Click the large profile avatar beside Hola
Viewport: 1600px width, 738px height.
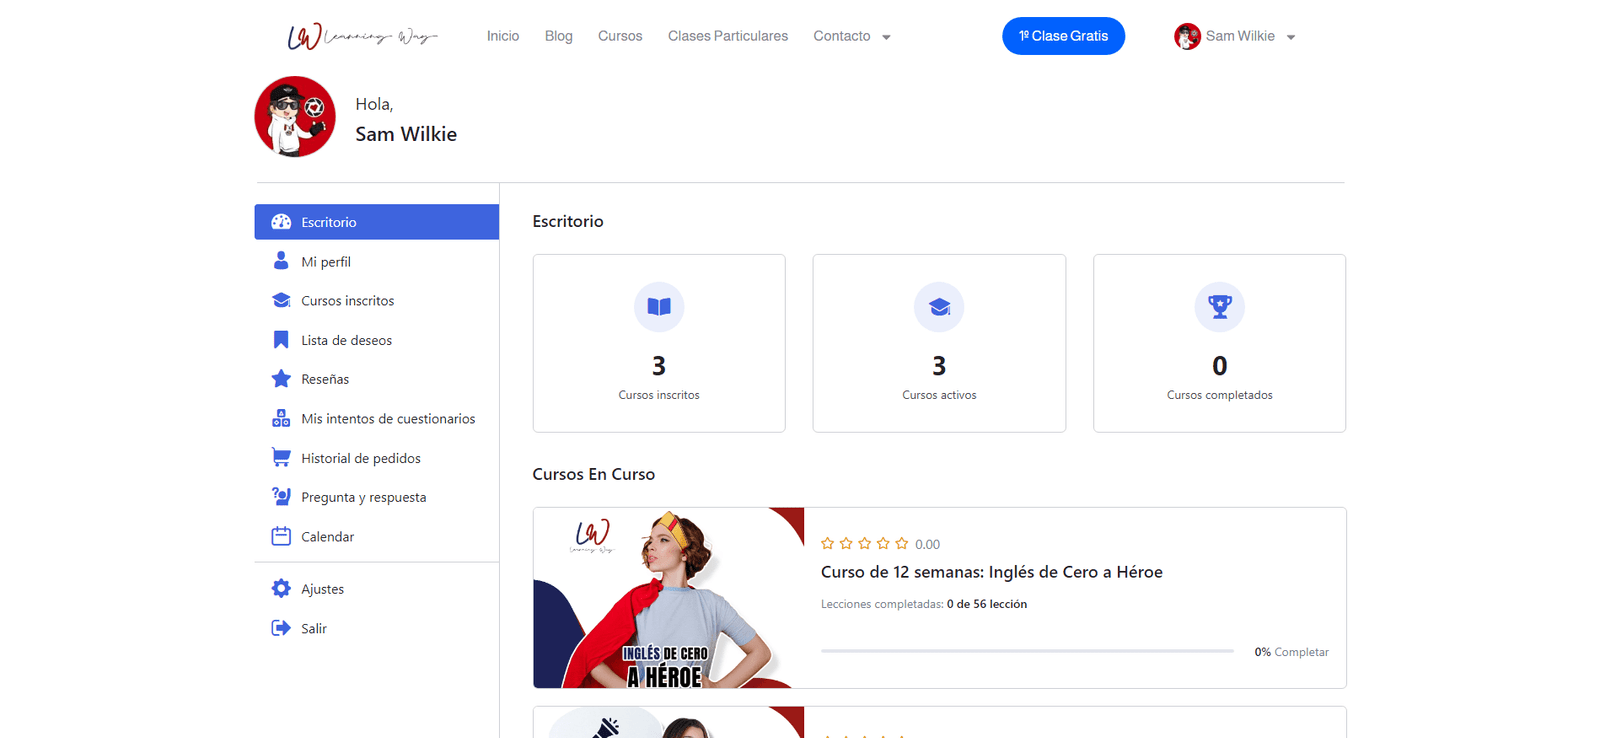click(295, 116)
